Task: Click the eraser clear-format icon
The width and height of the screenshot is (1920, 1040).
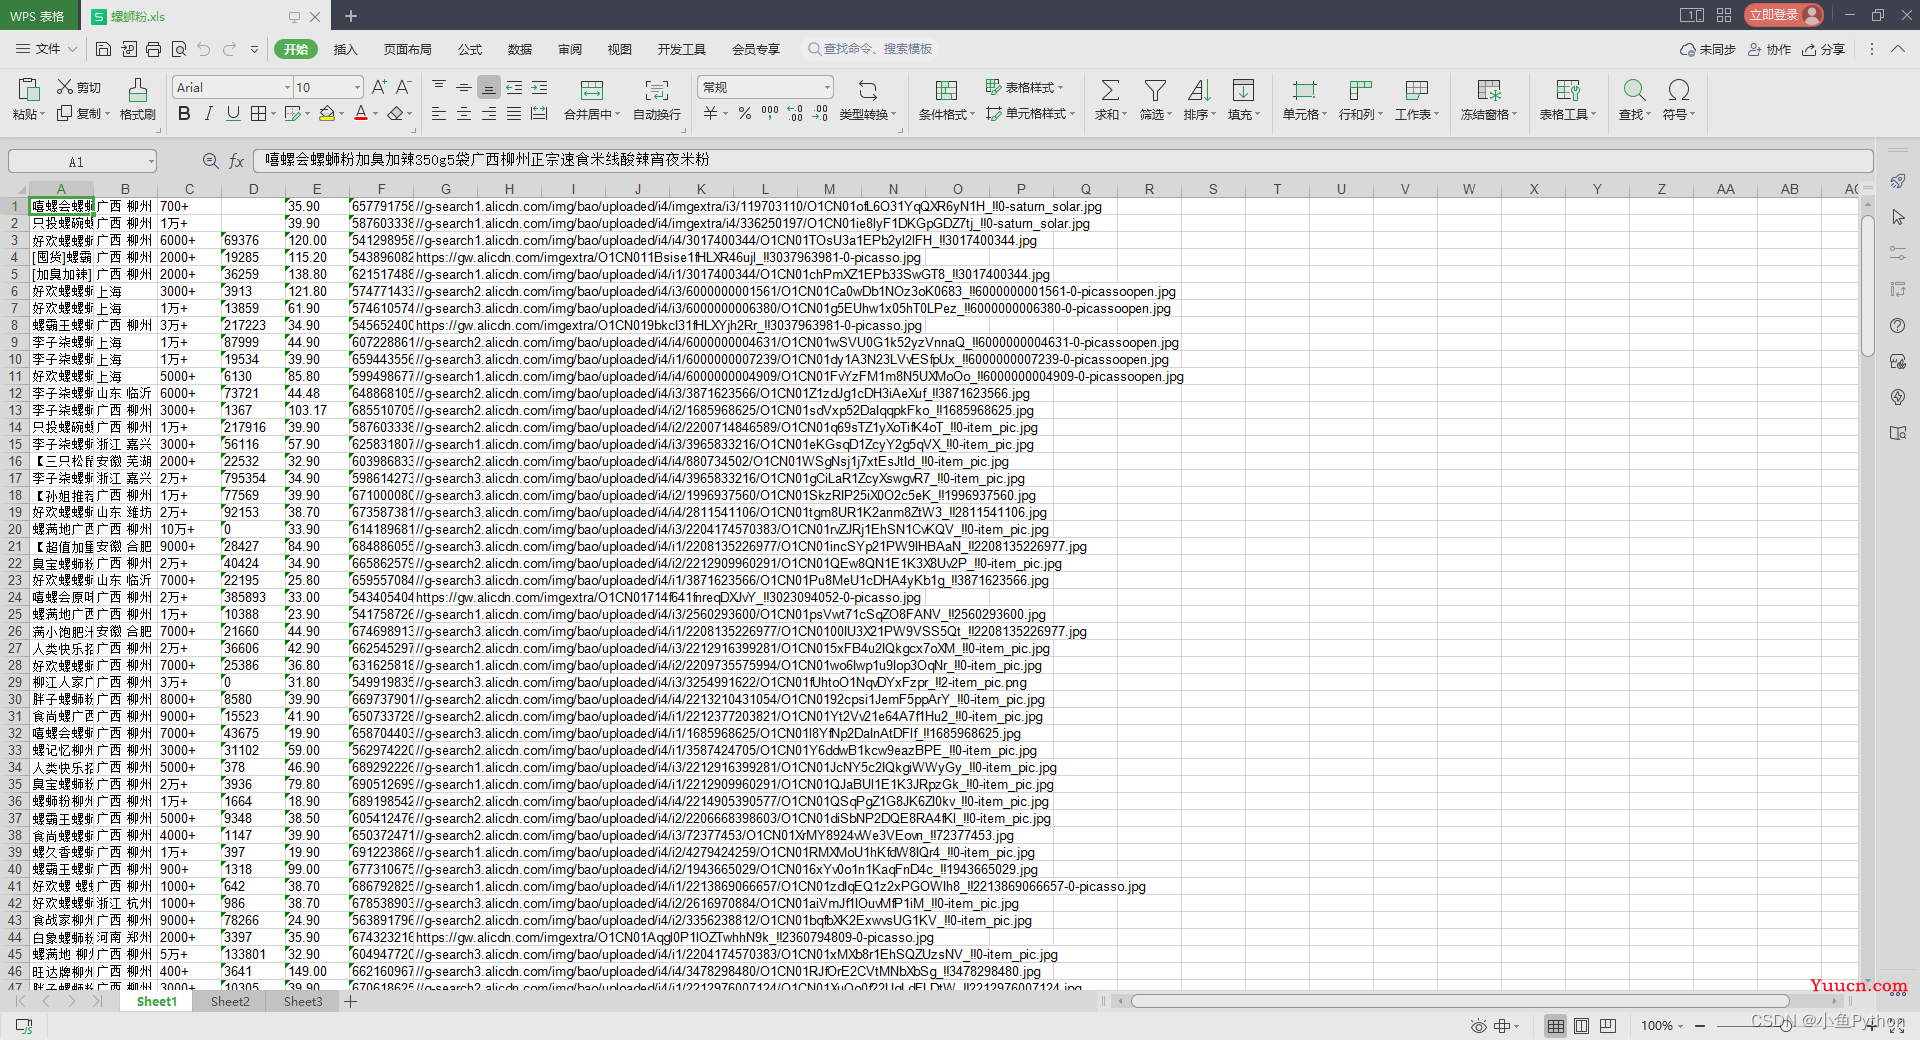Action: click(x=396, y=114)
